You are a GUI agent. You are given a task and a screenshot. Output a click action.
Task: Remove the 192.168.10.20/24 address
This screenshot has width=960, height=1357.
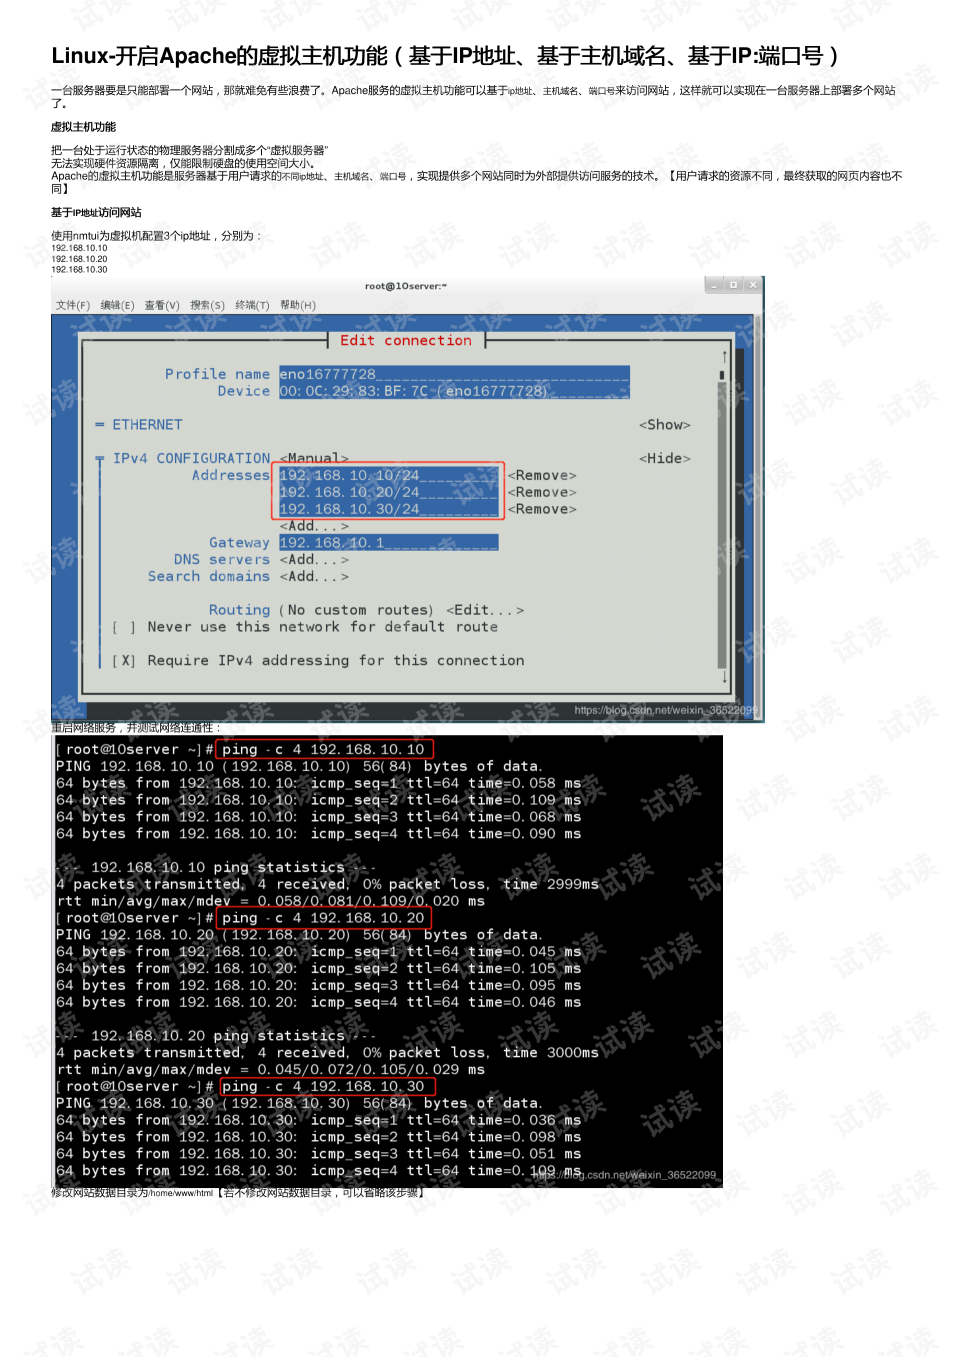coord(542,493)
